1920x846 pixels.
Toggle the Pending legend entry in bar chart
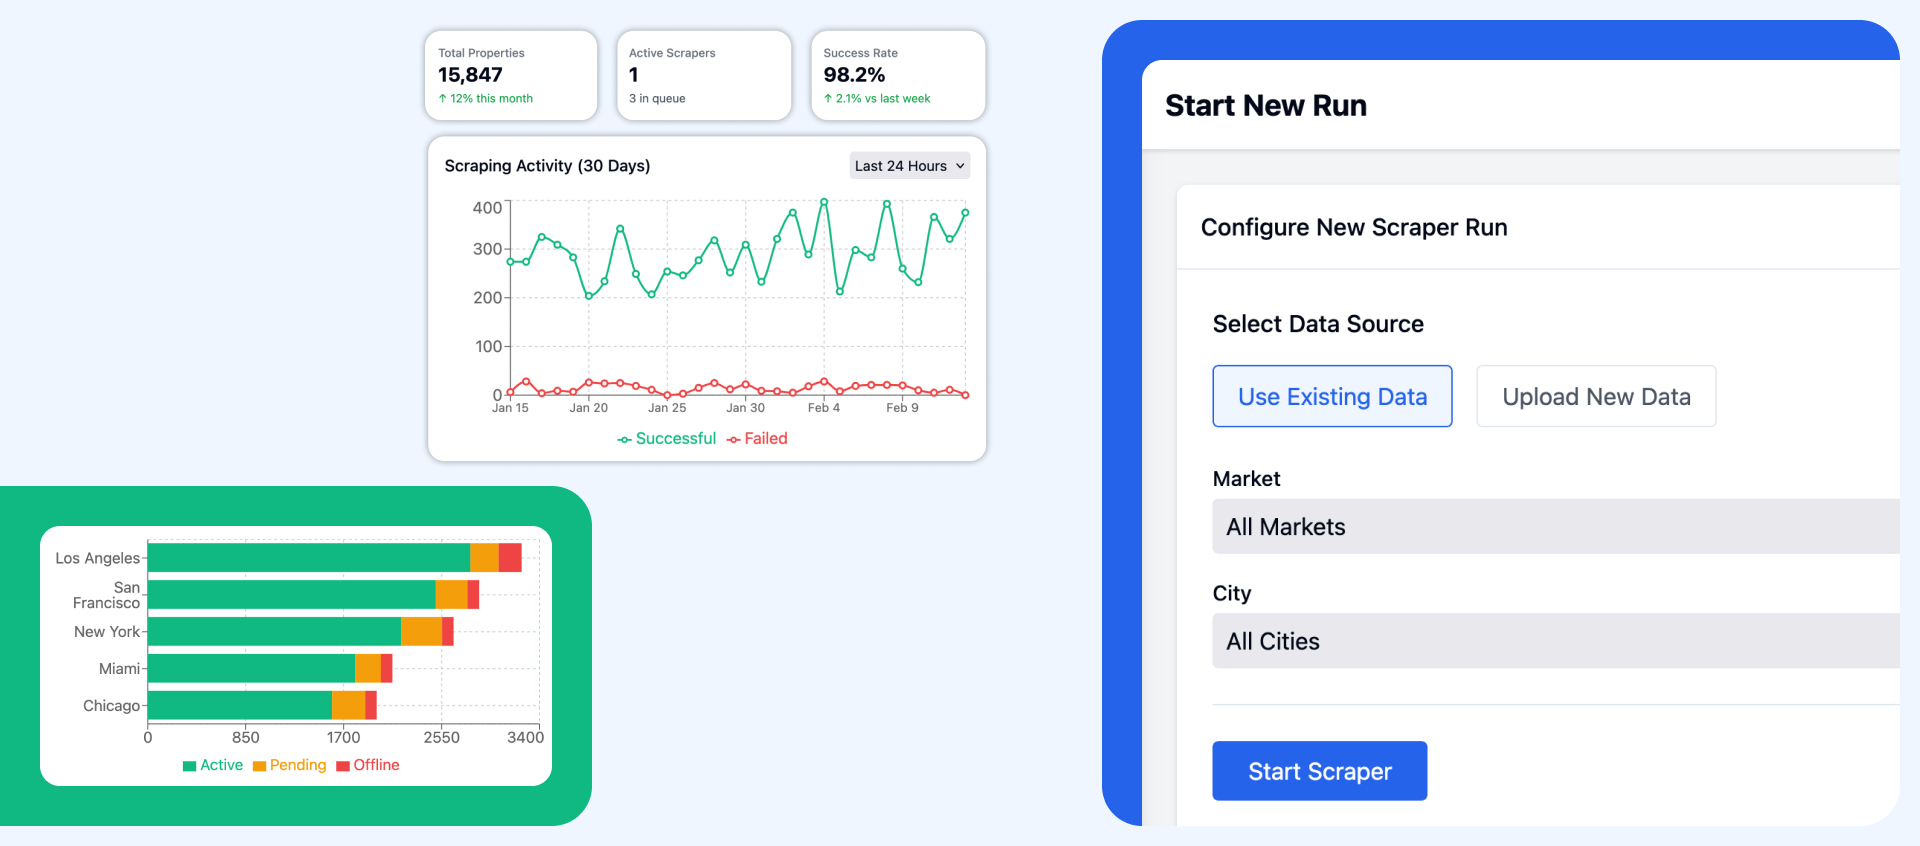click(290, 765)
